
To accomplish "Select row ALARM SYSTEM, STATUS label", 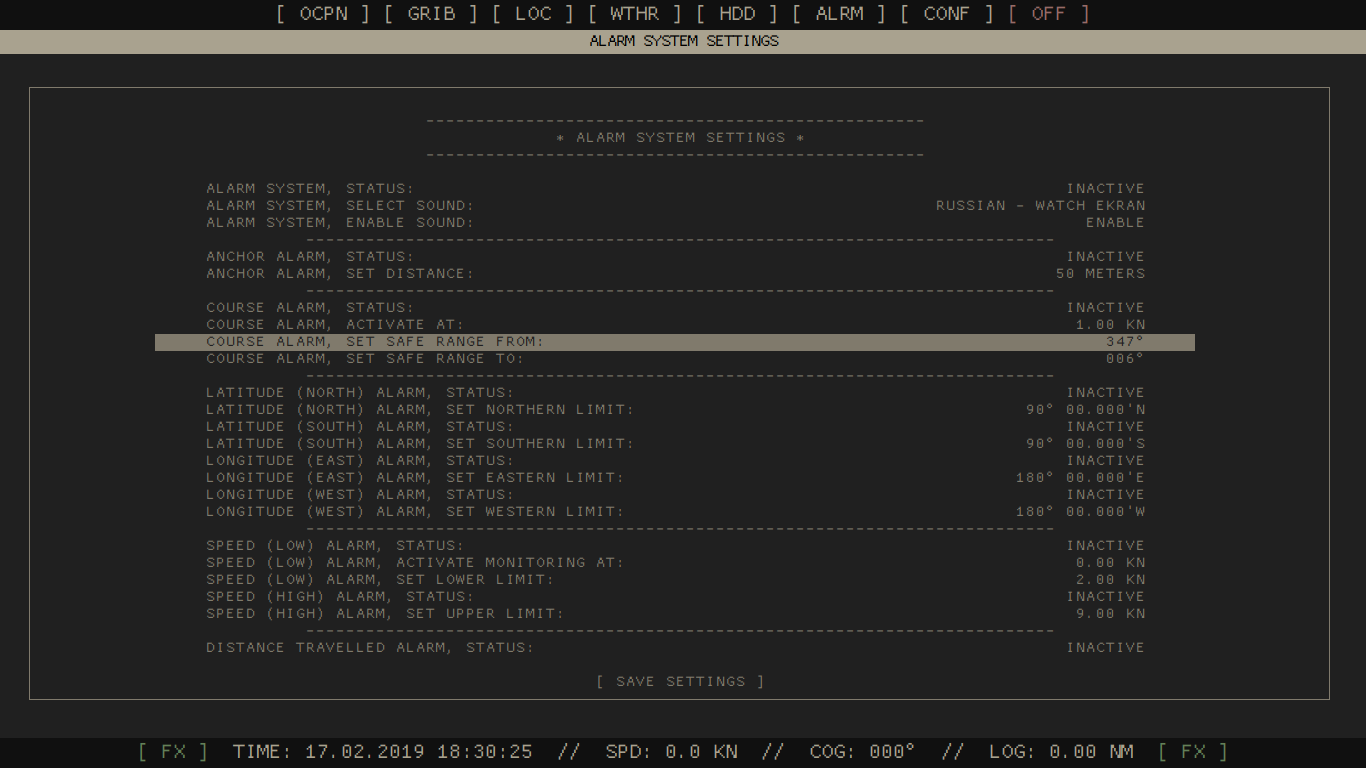I will click(x=310, y=188).
